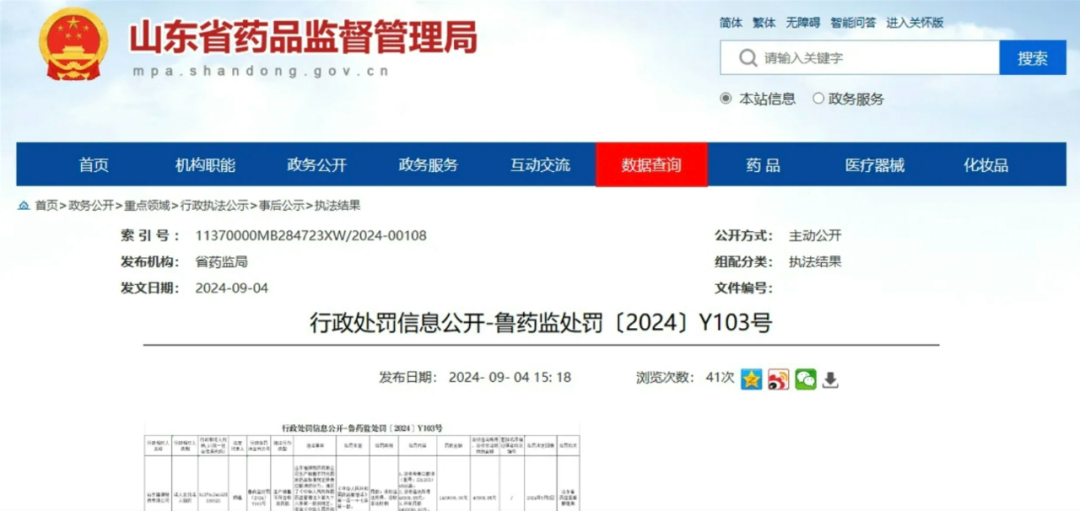Image resolution: width=1080 pixels, height=511 pixels.
Task: Go to 事后公示 in breadcrumb
Action: click(281, 206)
